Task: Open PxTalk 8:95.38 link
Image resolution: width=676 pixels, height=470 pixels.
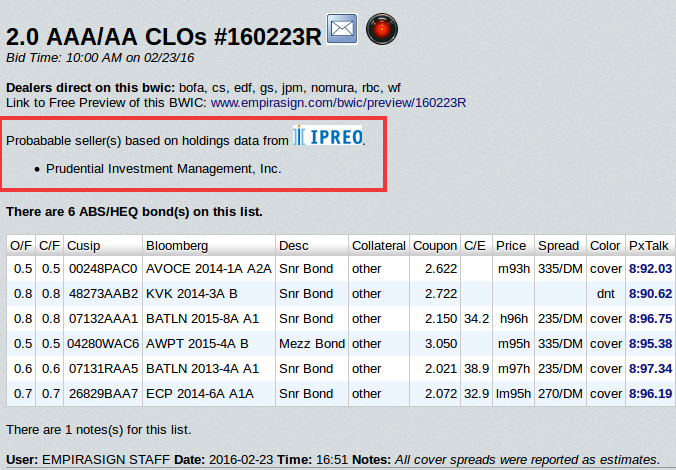Action: pyautogui.click(x=650, y=344)
